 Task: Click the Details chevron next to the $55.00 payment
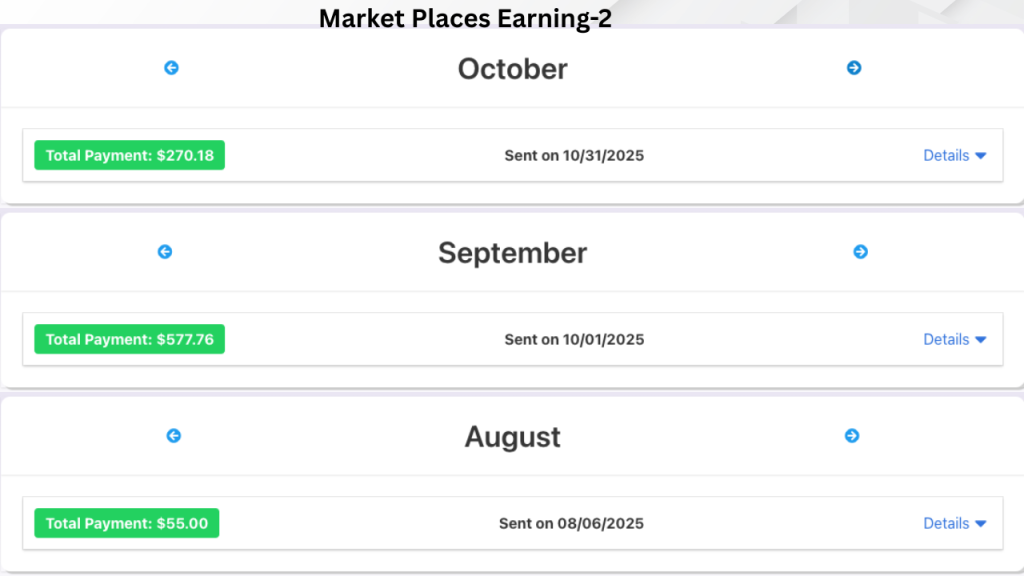click(978, 523)
